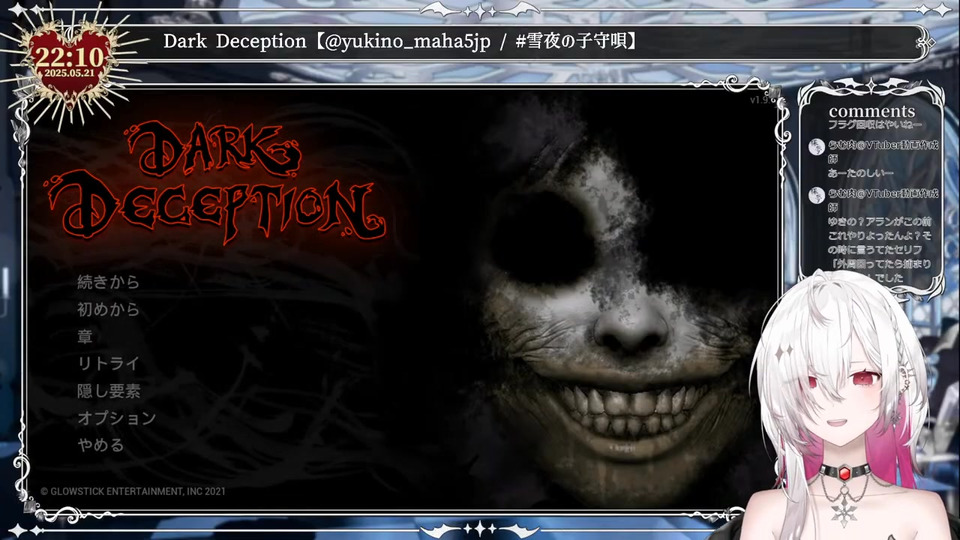Viewport: 960px width, 540px height.
Task: Choose the リトライ retry option
Action: (108, 364)
